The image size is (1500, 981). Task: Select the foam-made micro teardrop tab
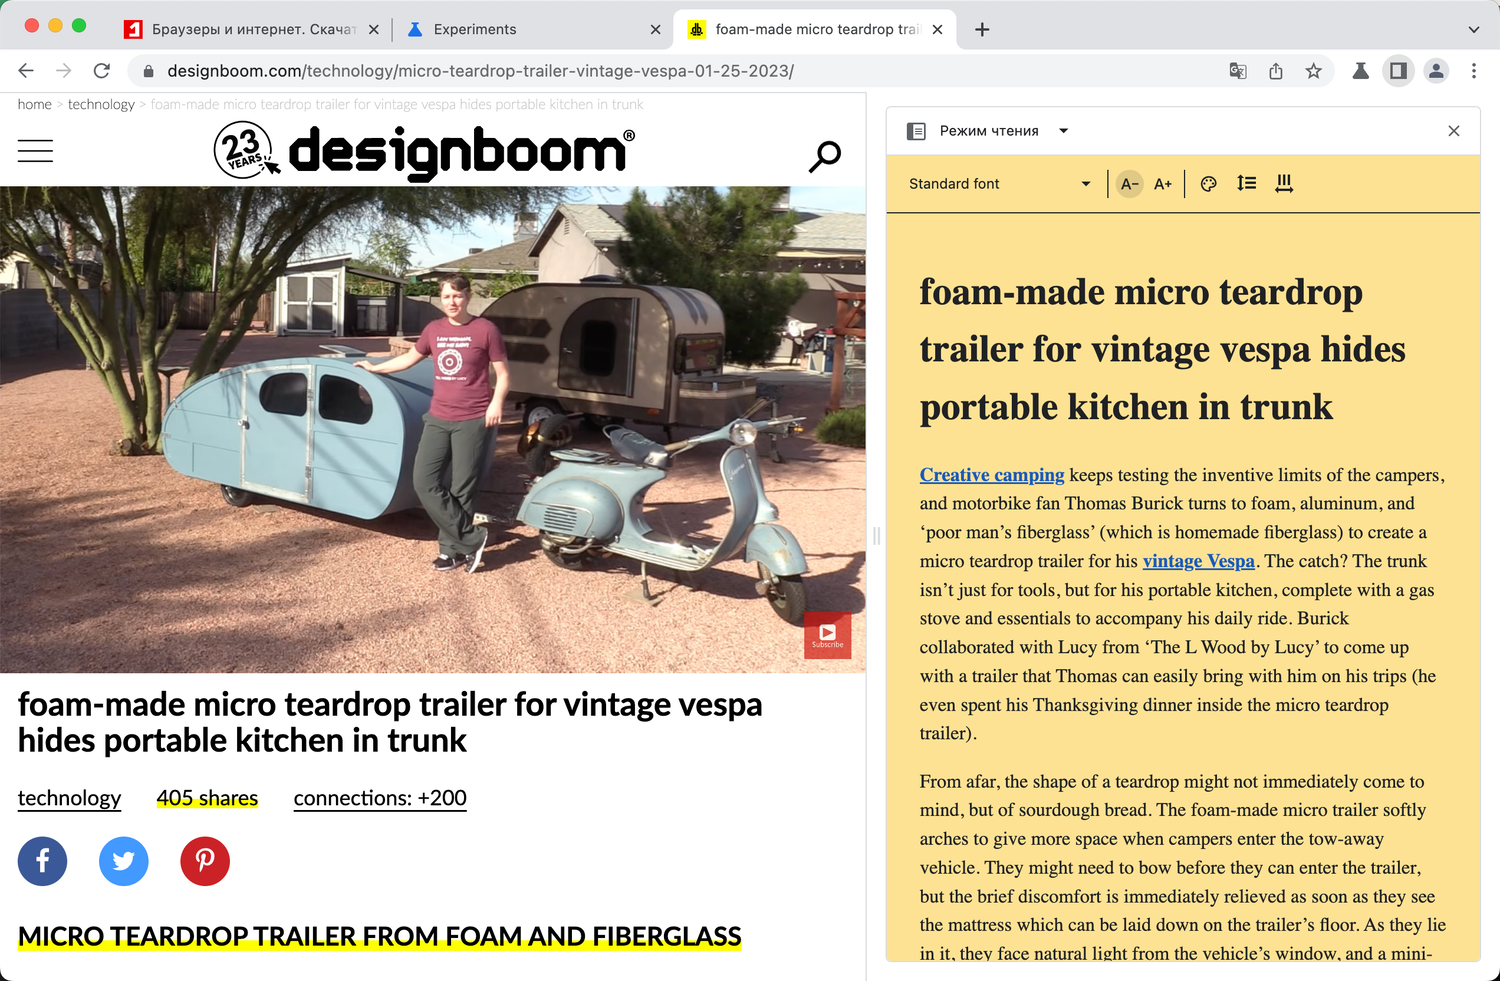pyautogui.click(x=816, y=29)
